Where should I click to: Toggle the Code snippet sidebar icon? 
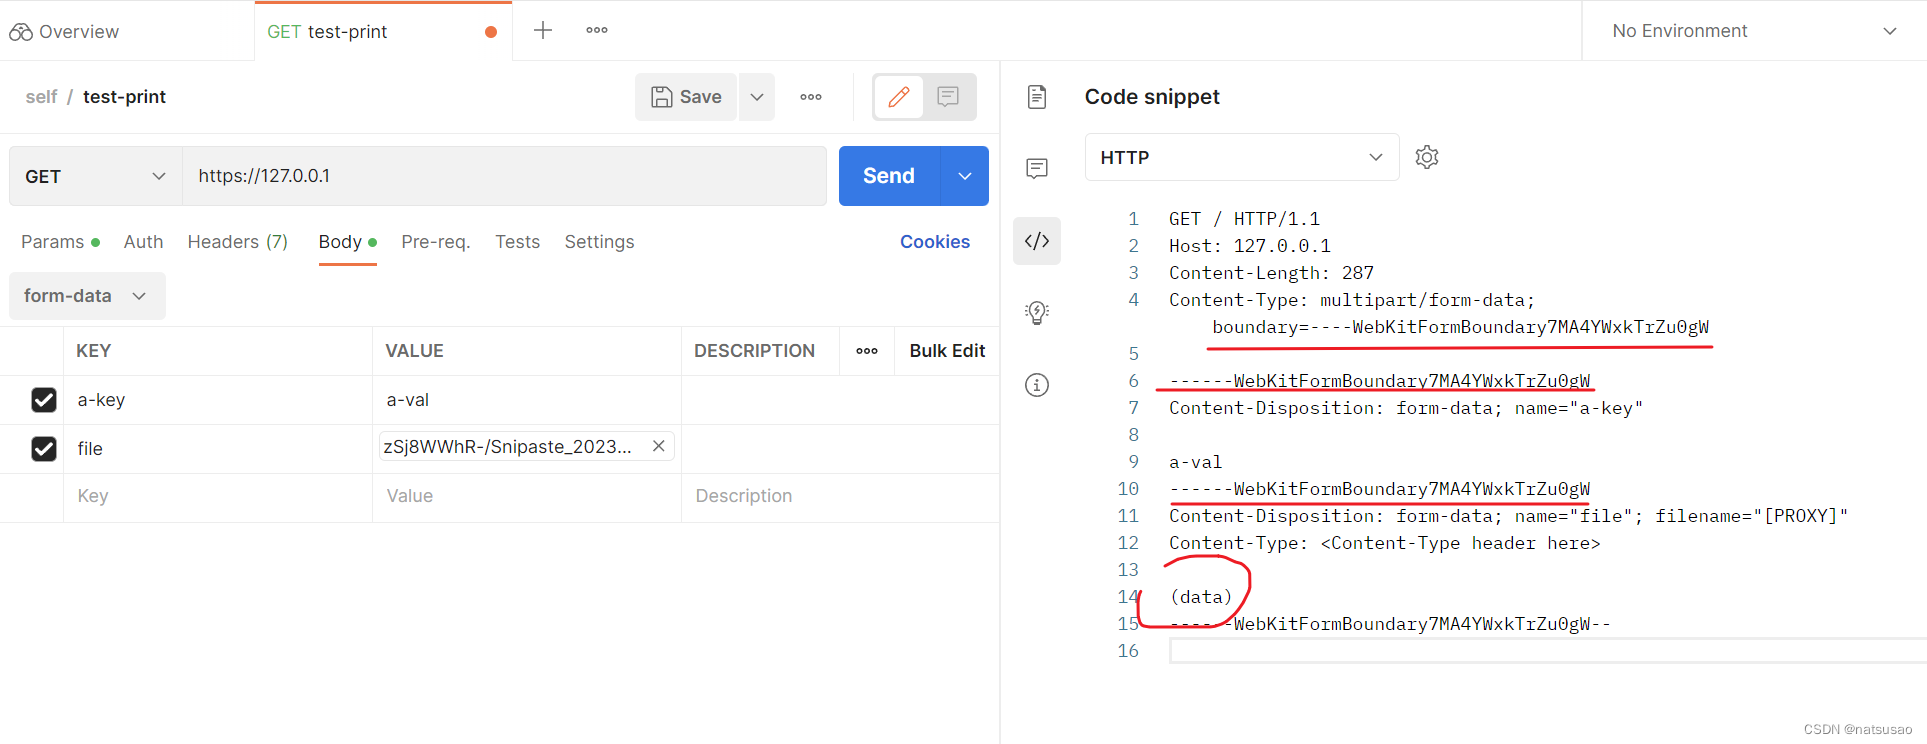pyautogui.click(x=1037, y=241)
